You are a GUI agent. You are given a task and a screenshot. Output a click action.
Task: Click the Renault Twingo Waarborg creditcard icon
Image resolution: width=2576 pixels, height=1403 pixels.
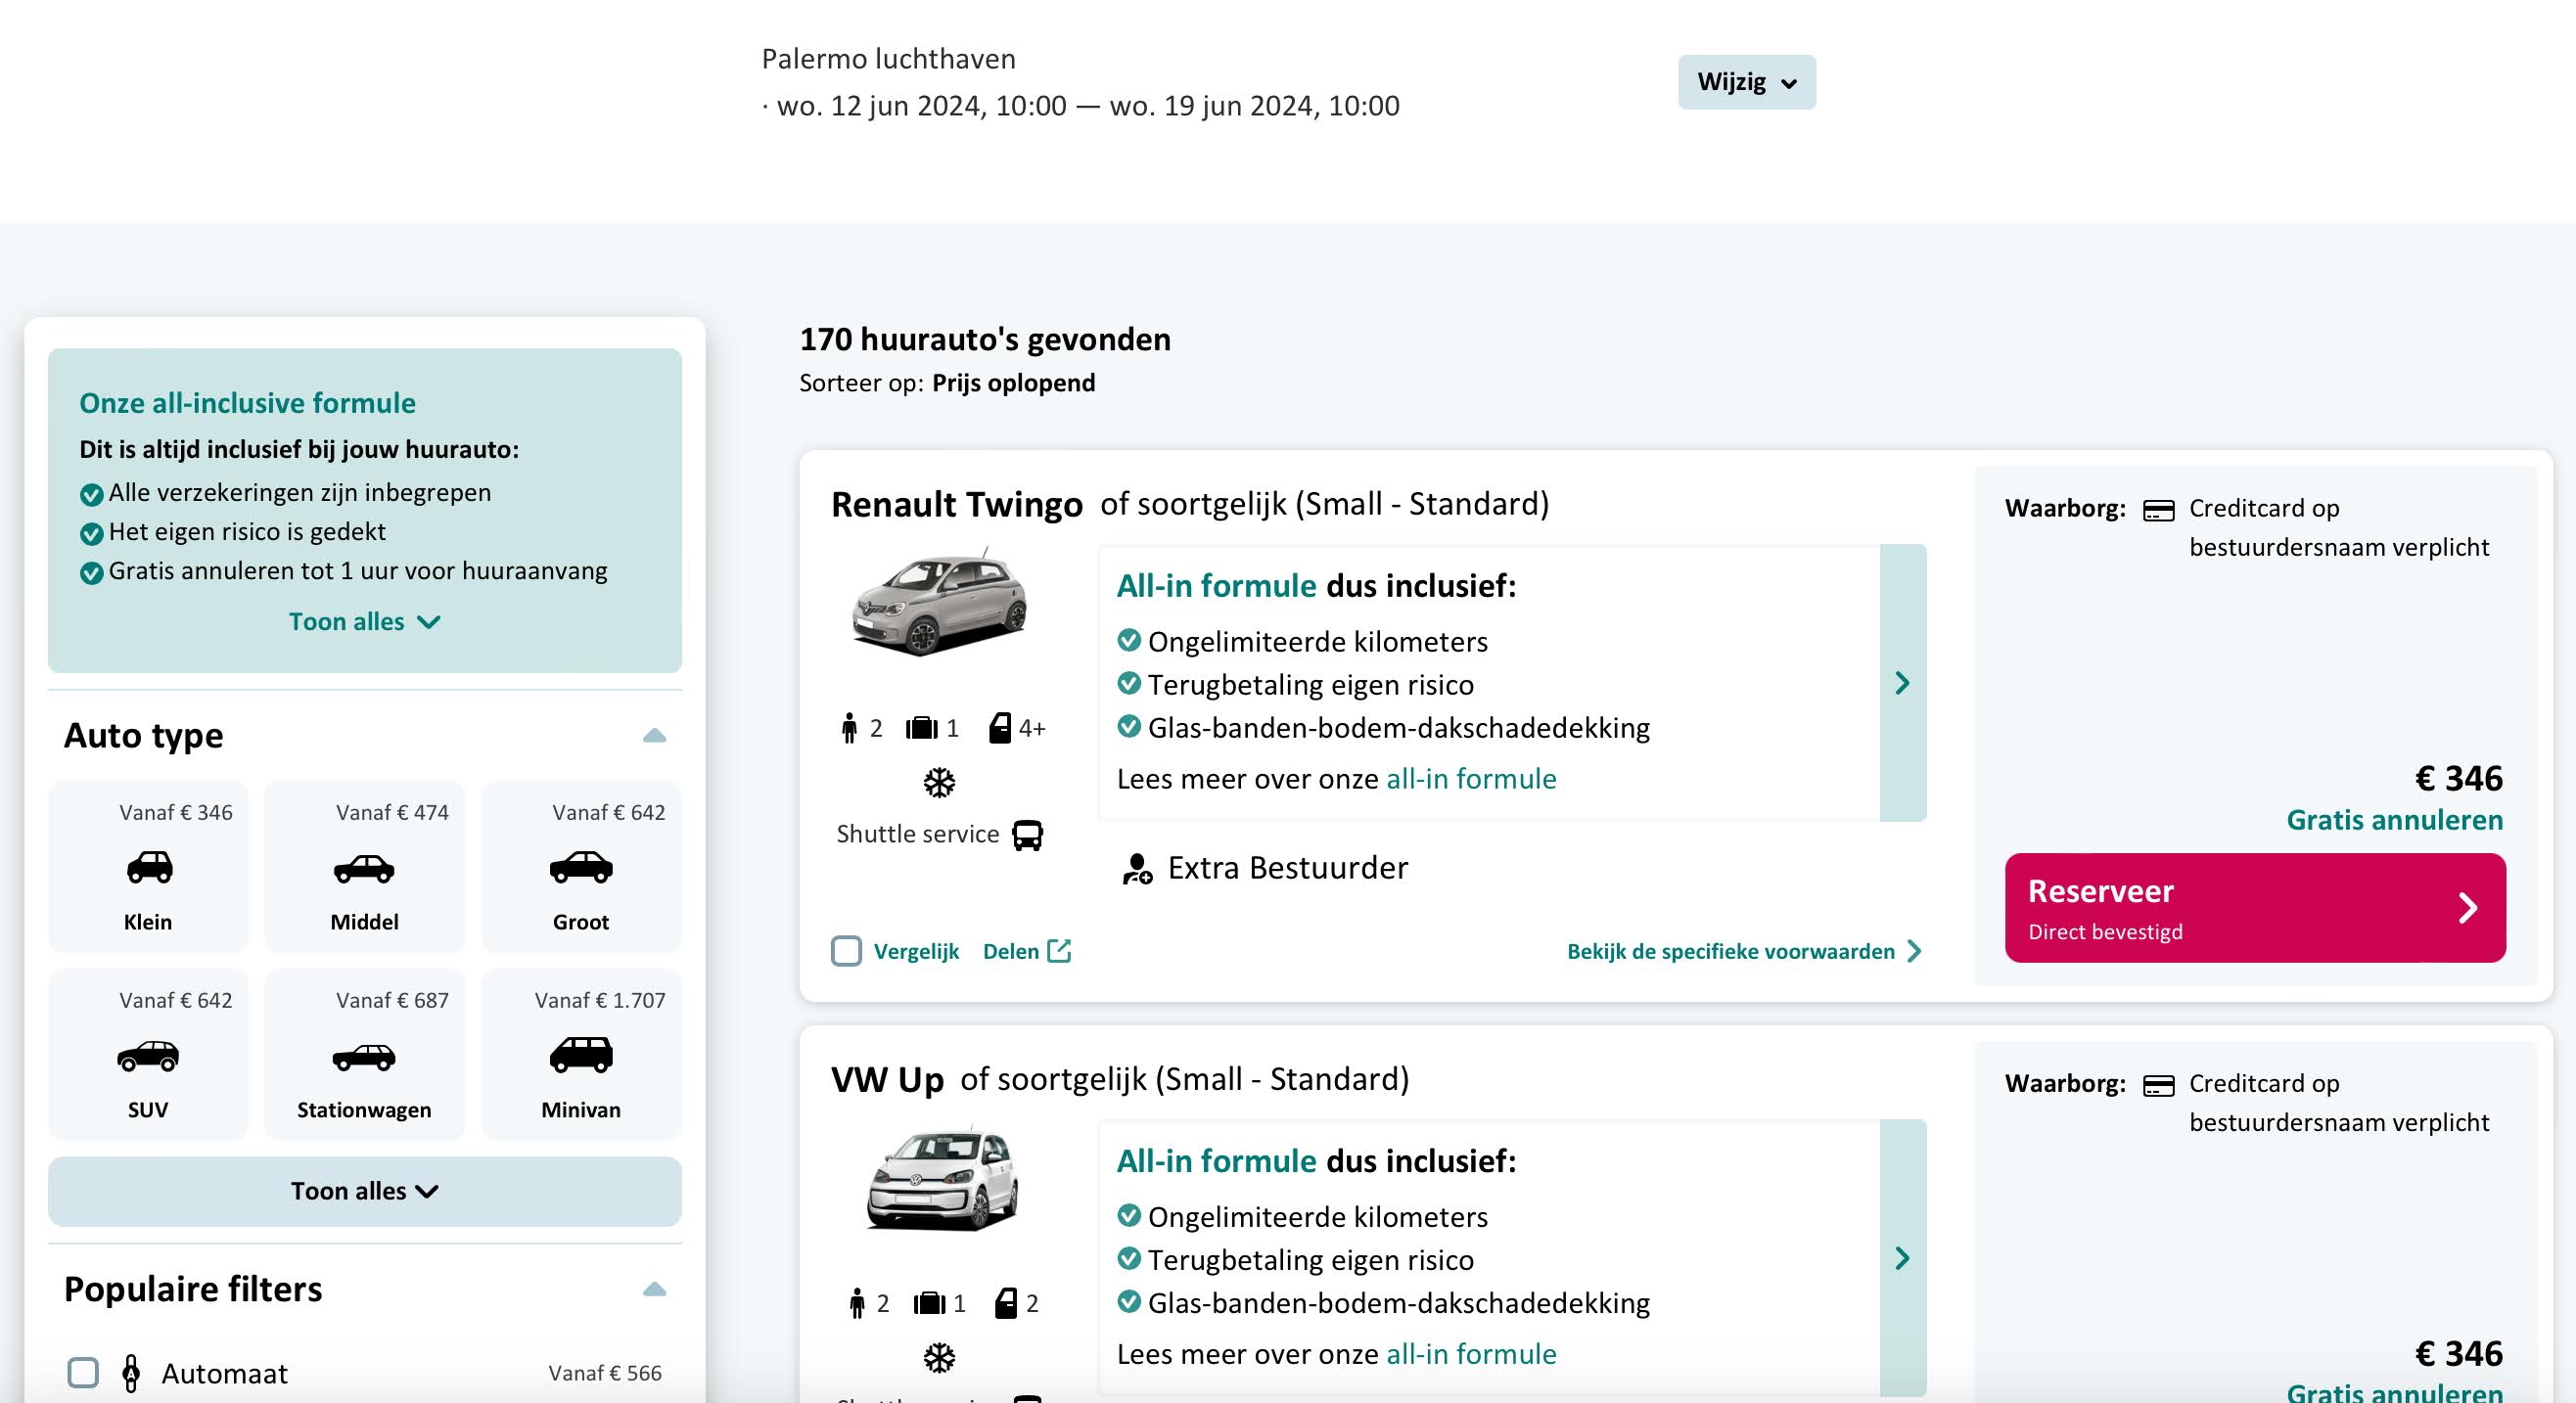click(2159, 511)
